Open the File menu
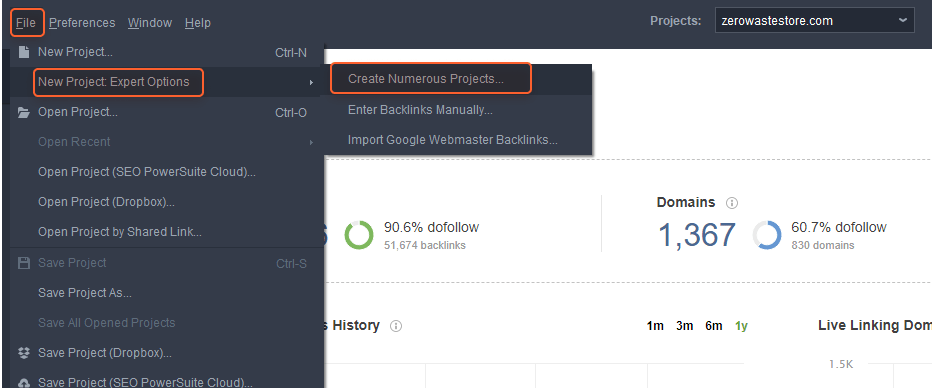The height and width of the screenshot is (388, 932). (x=26, y=23)
